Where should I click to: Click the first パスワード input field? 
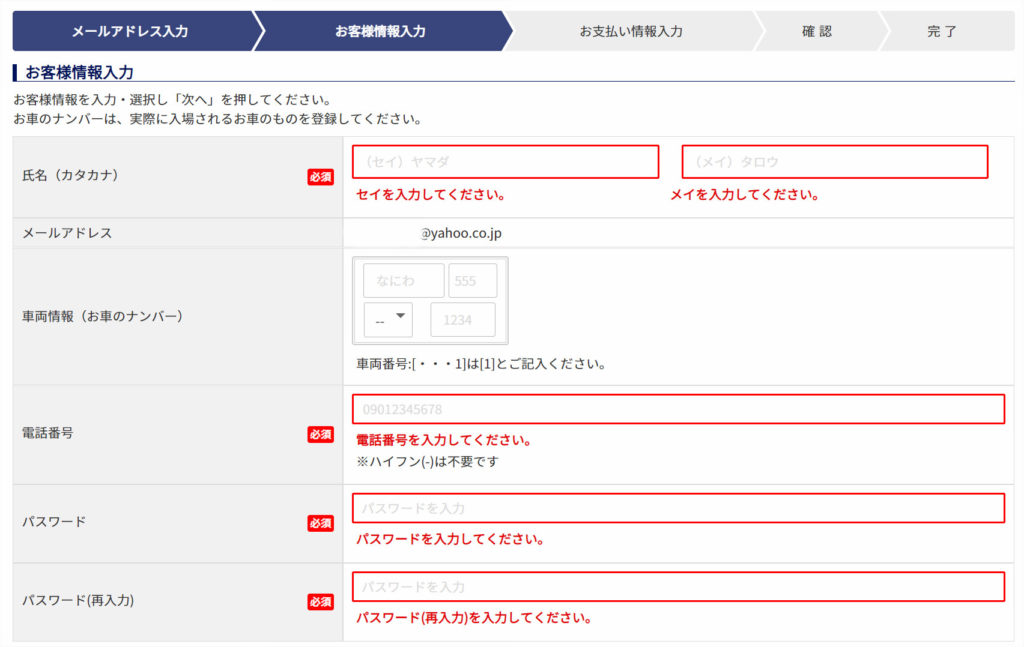(678, 508)
